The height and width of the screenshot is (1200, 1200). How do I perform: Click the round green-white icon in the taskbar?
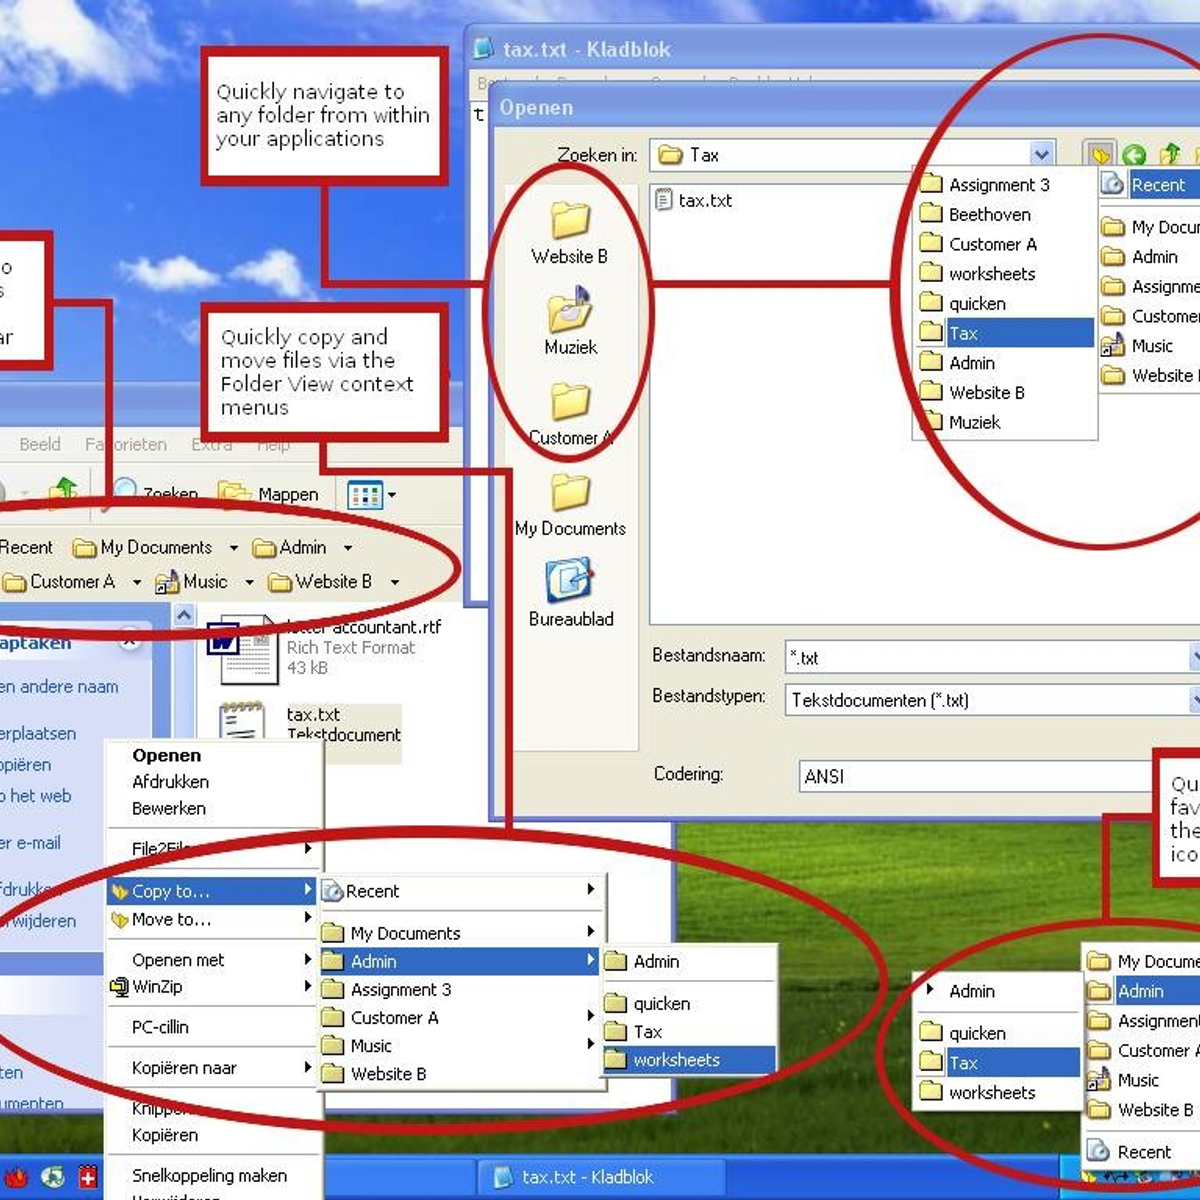click(x=52, y=1177)
